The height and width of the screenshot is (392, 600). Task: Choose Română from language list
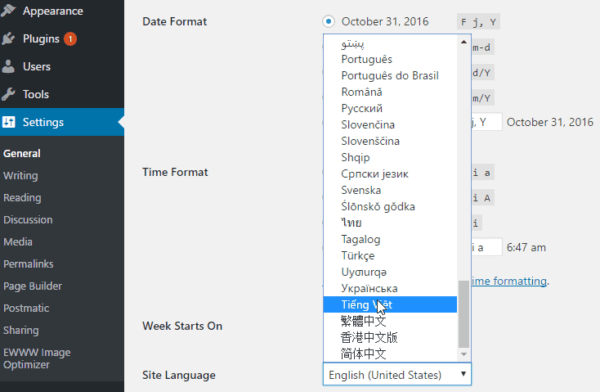click(x=390, y=92)
